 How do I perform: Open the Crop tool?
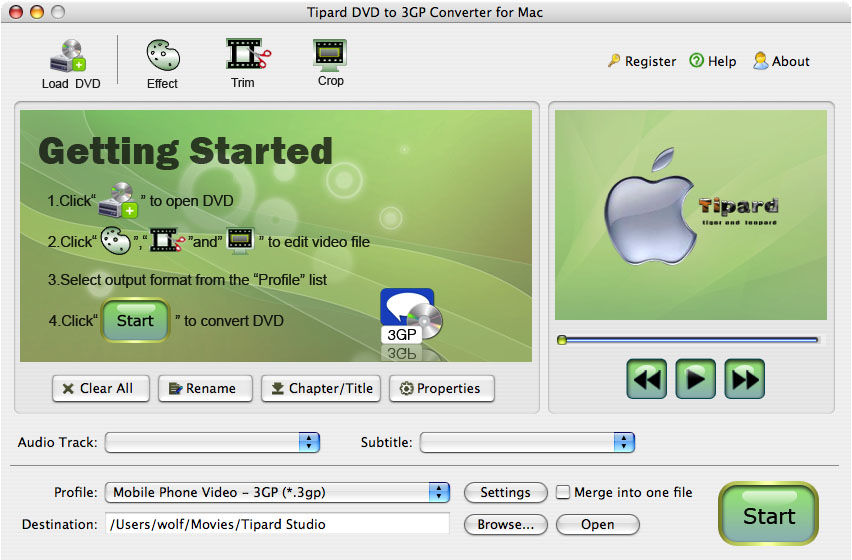tap(330, 62)
